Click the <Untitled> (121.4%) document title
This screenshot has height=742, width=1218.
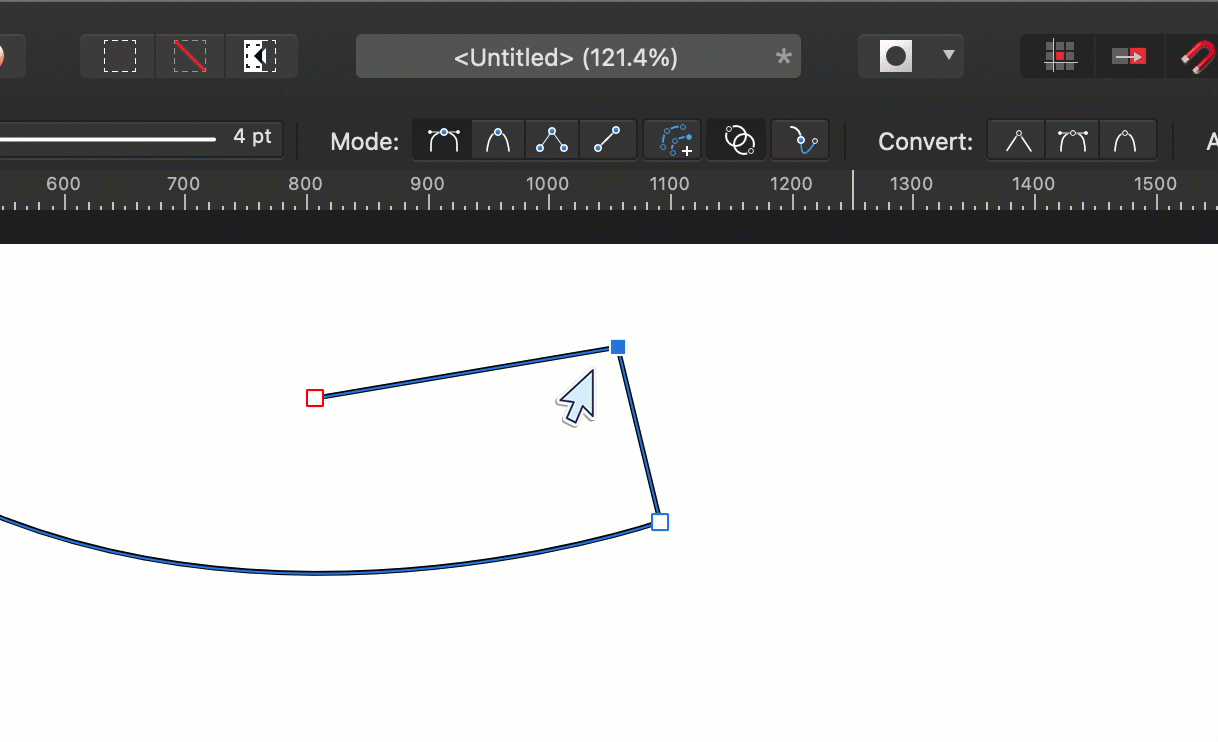pos(566,58)
